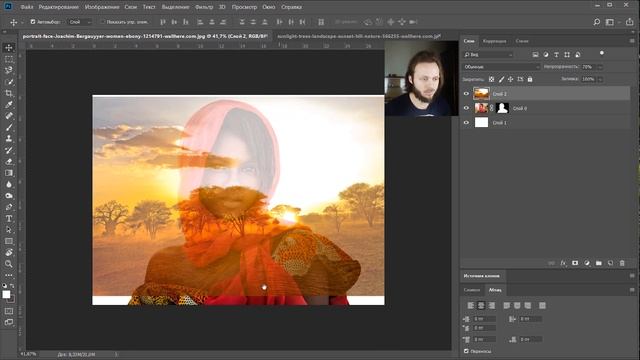Viewport: 640px width, 360px height.
Task: Open the Фильтр menu
Action: (204, 7)
